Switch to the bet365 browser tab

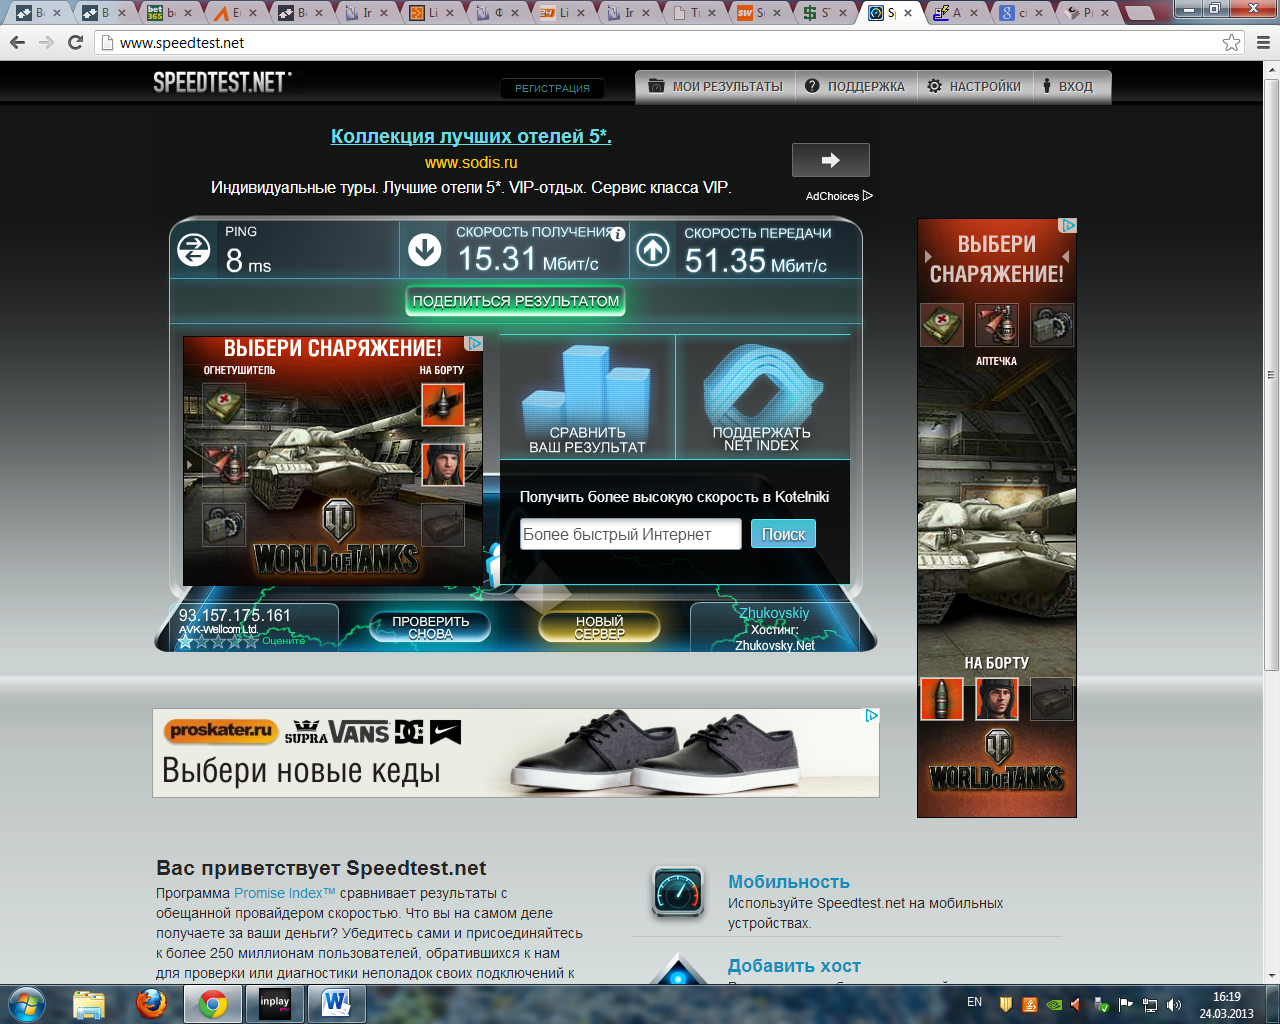point(166,13)
